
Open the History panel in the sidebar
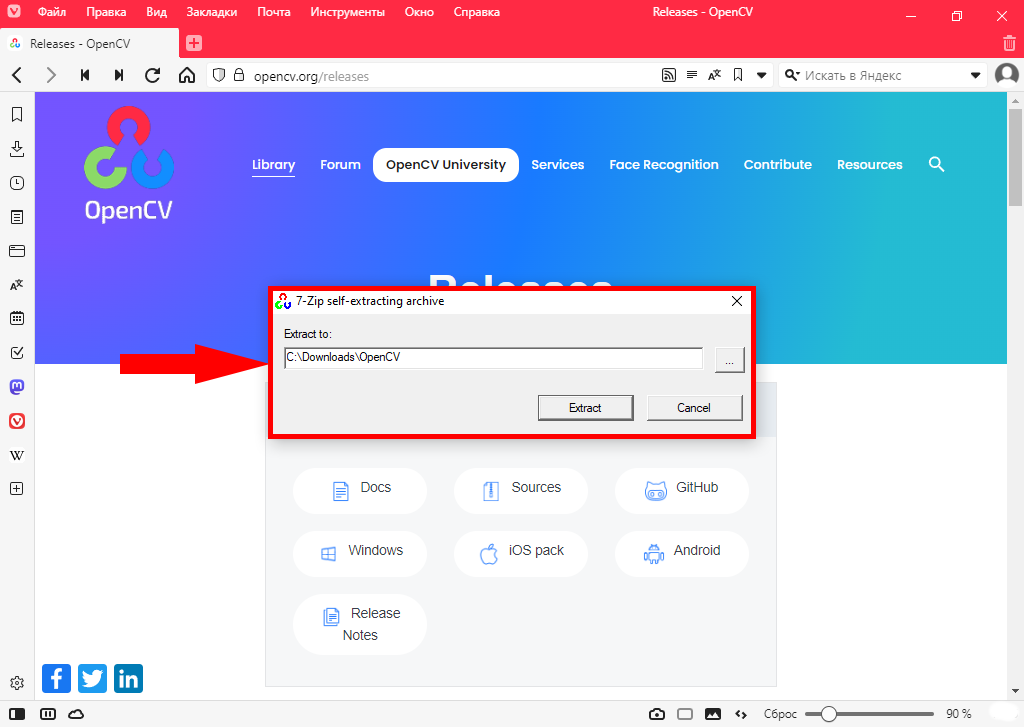click(17, 182)
